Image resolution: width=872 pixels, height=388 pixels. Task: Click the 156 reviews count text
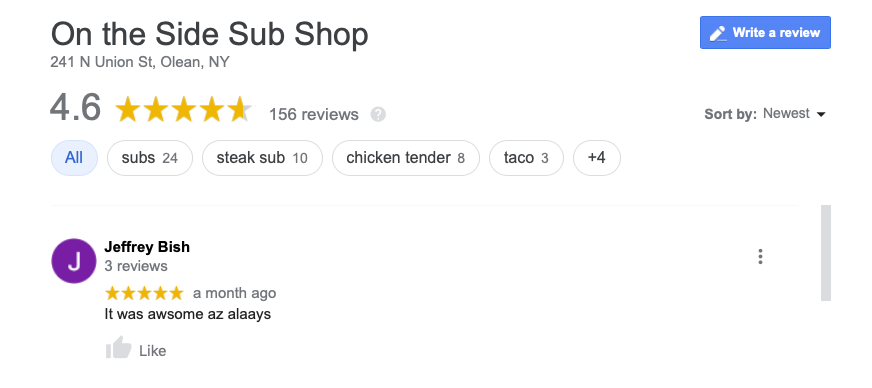point(314,115)
